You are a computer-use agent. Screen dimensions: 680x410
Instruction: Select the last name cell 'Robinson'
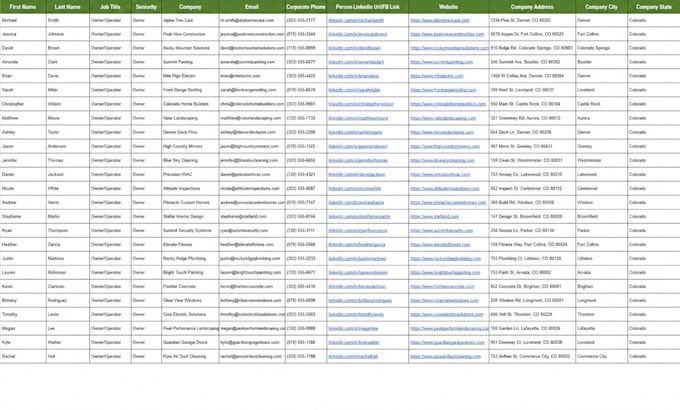[68, 273]
